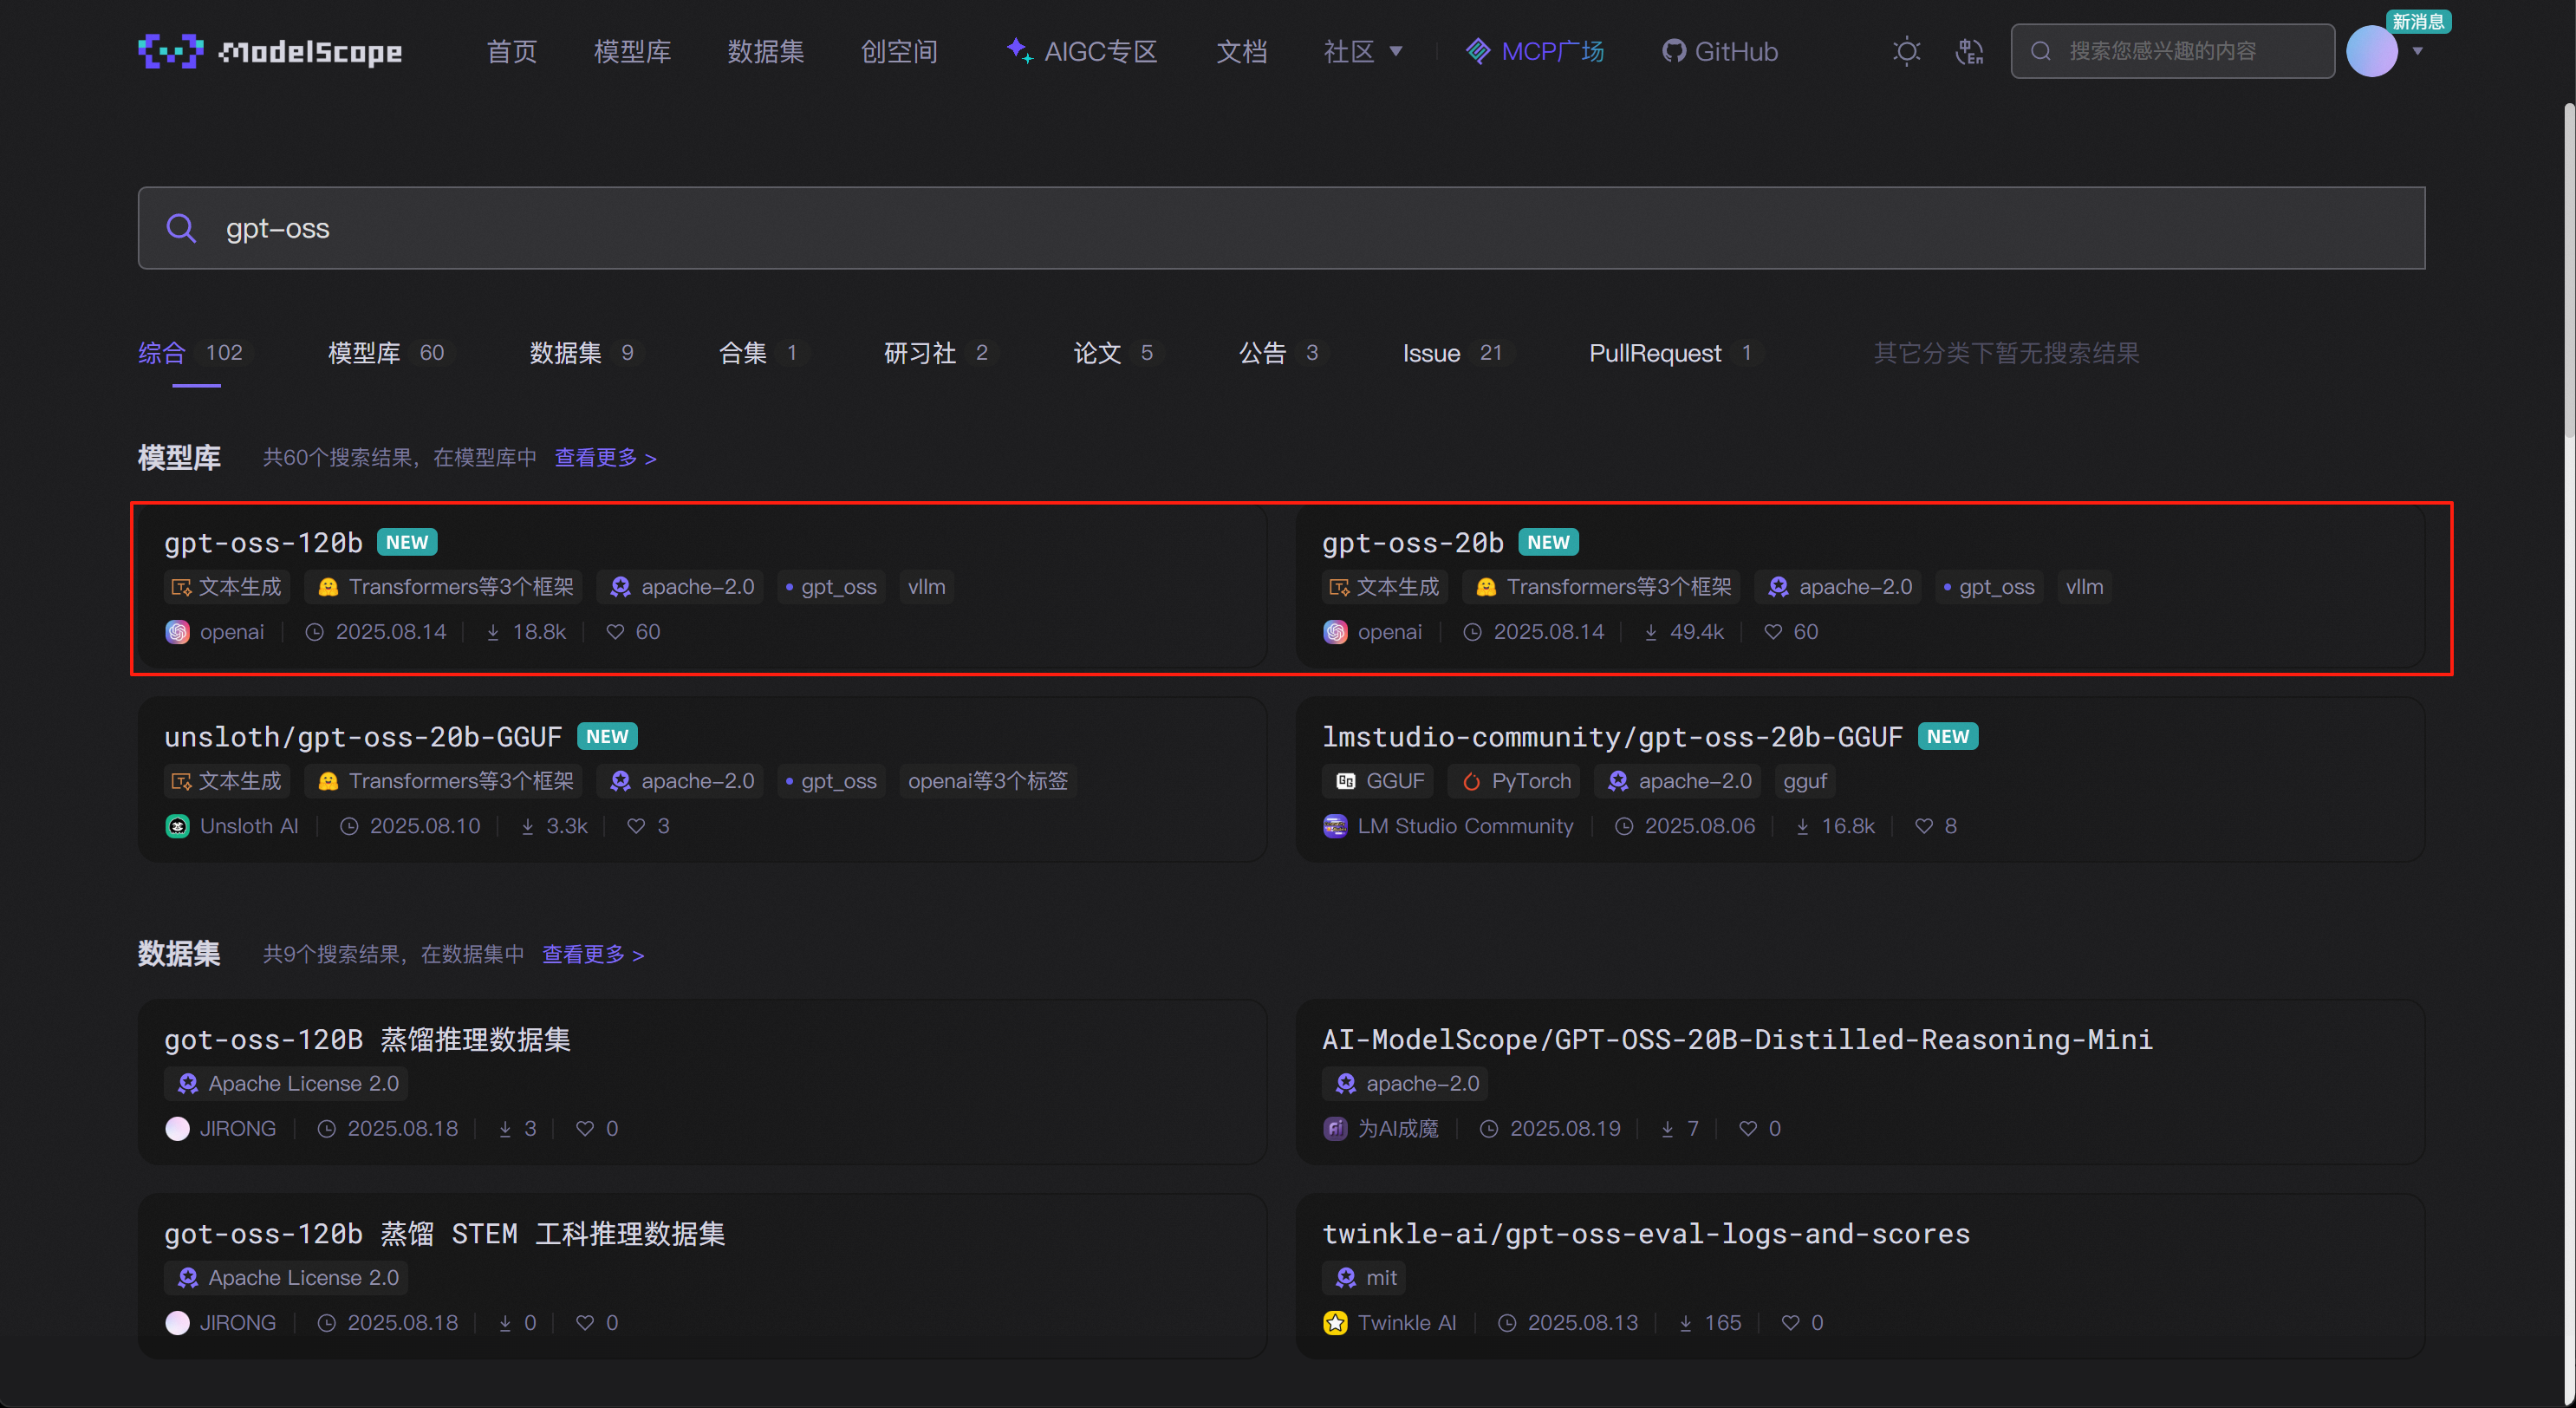This screenshot has width=2576, height=1408.
Task: Click the mit license tag on twinkle-ai card
Action: 1364,1278
